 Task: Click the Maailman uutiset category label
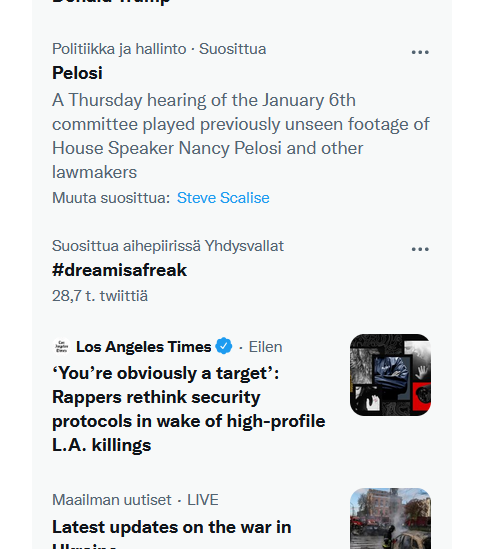coord(112,500)
